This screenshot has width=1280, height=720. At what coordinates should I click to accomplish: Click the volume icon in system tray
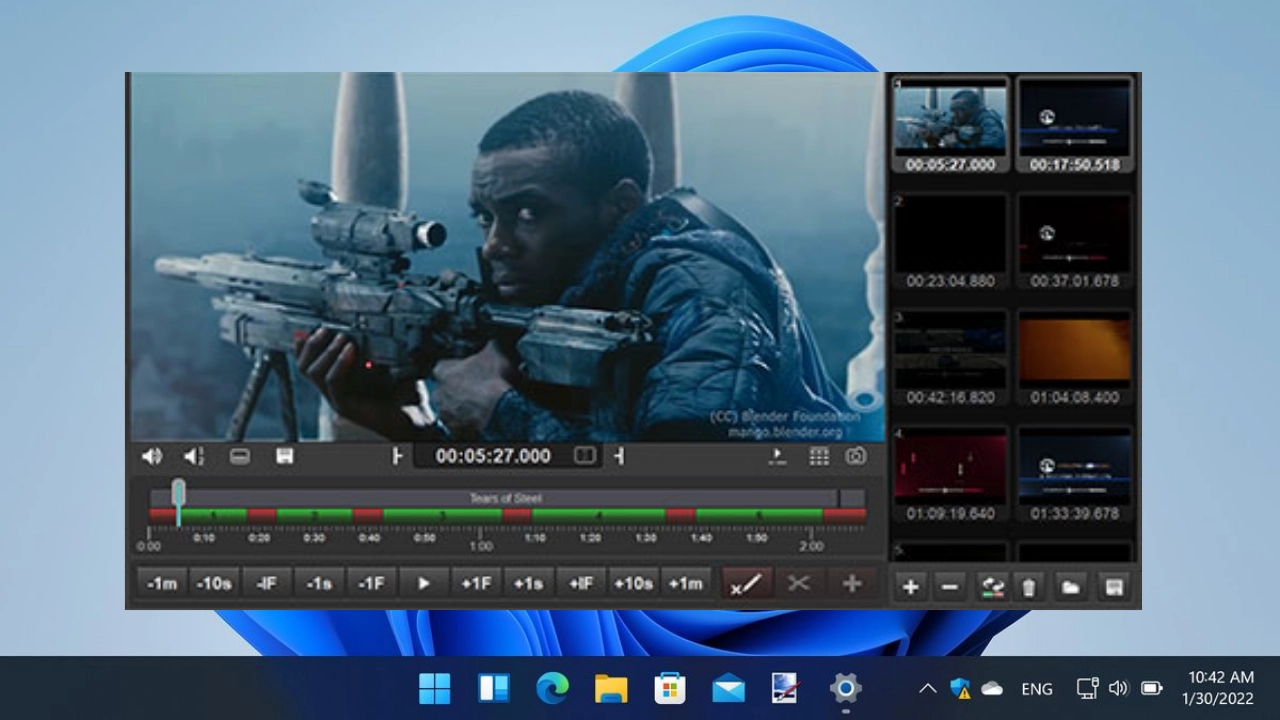pyautogui.click(x=1118, y=688)
